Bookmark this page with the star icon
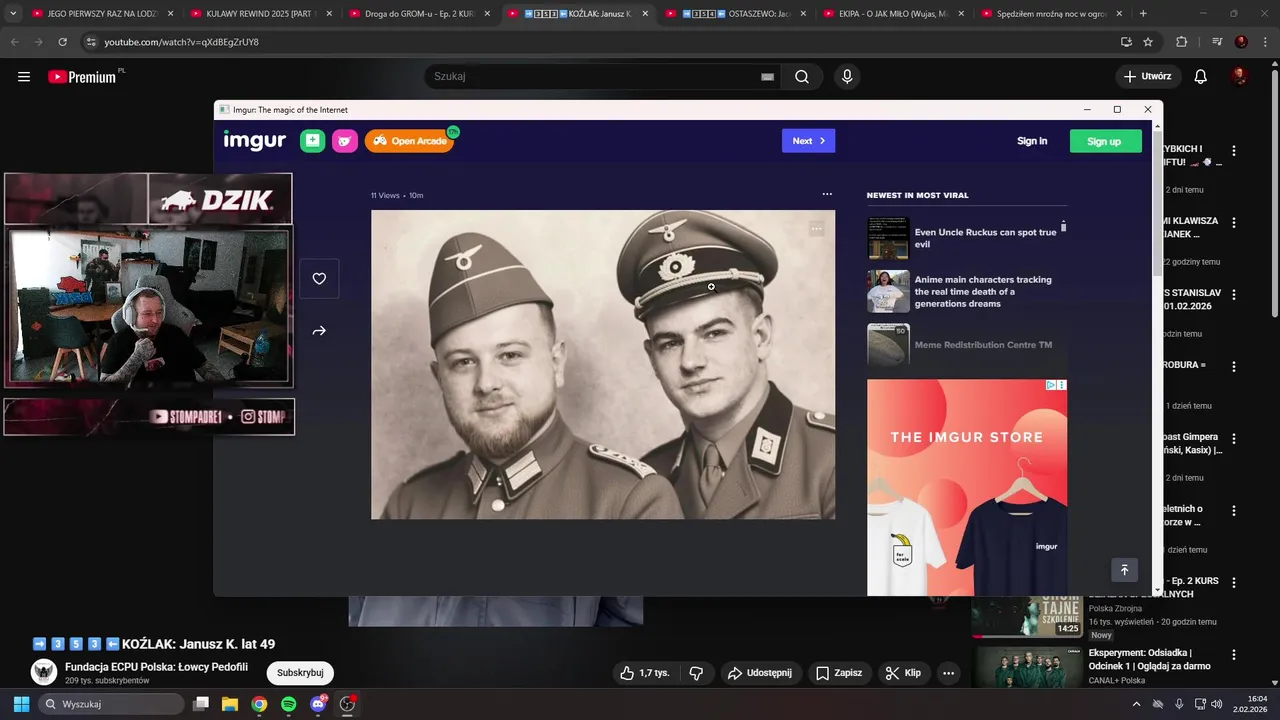Screen dimensions: 1280x720 (1148, 42)
